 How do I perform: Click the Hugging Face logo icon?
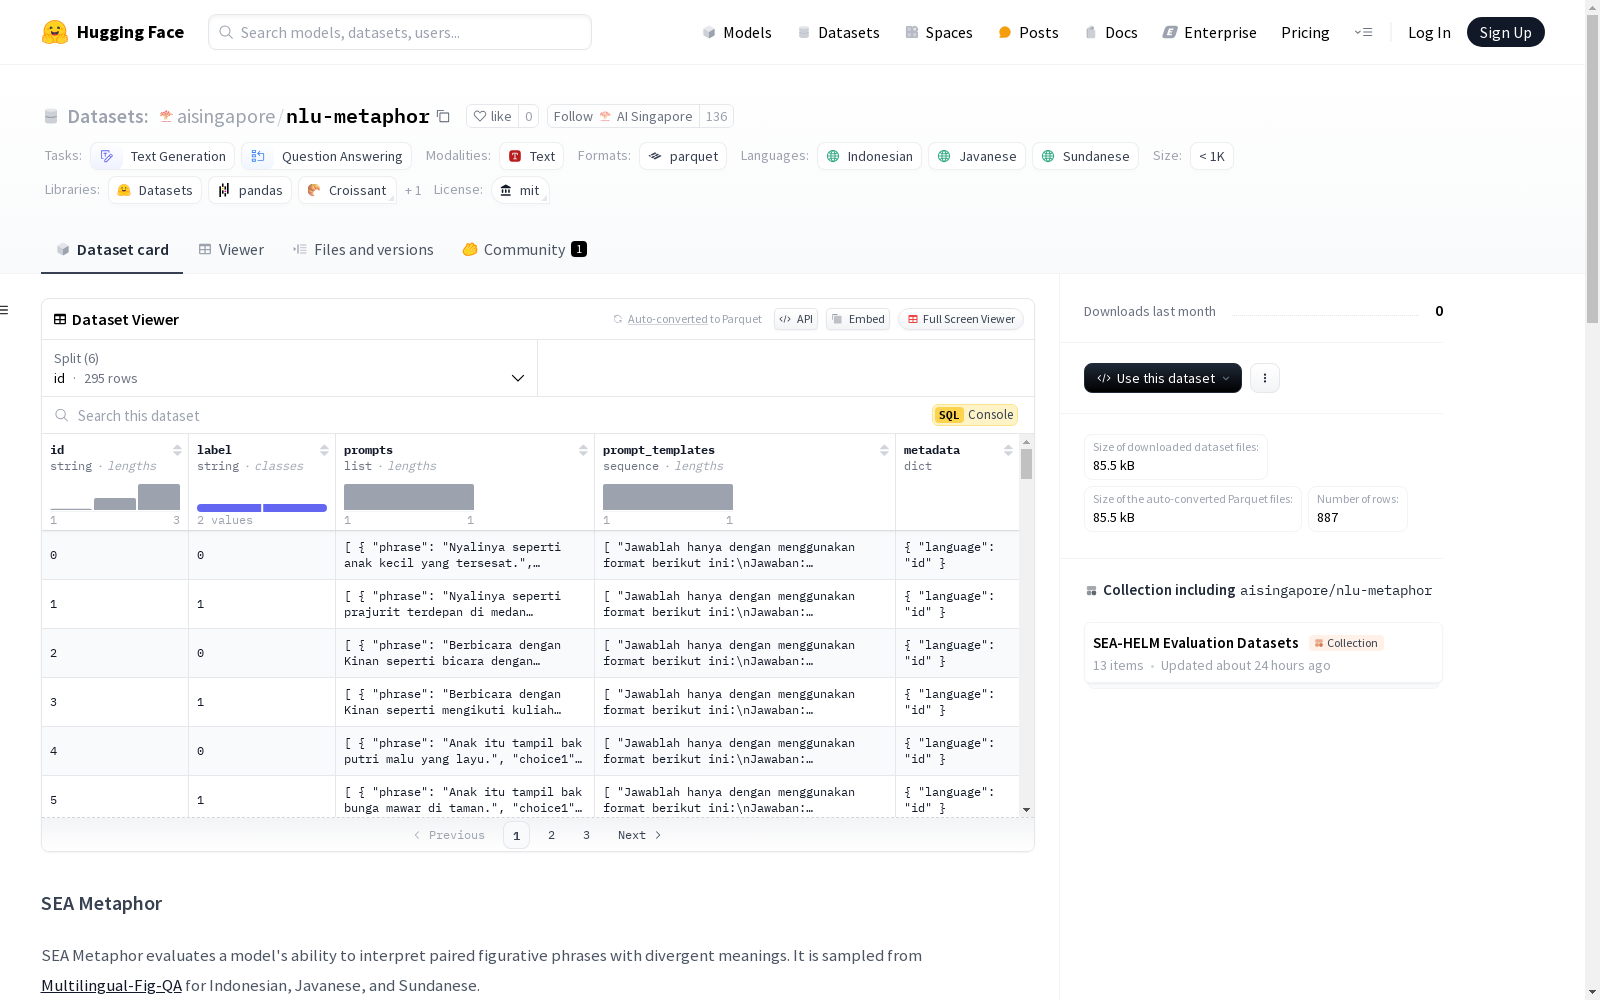pos(55,32)
